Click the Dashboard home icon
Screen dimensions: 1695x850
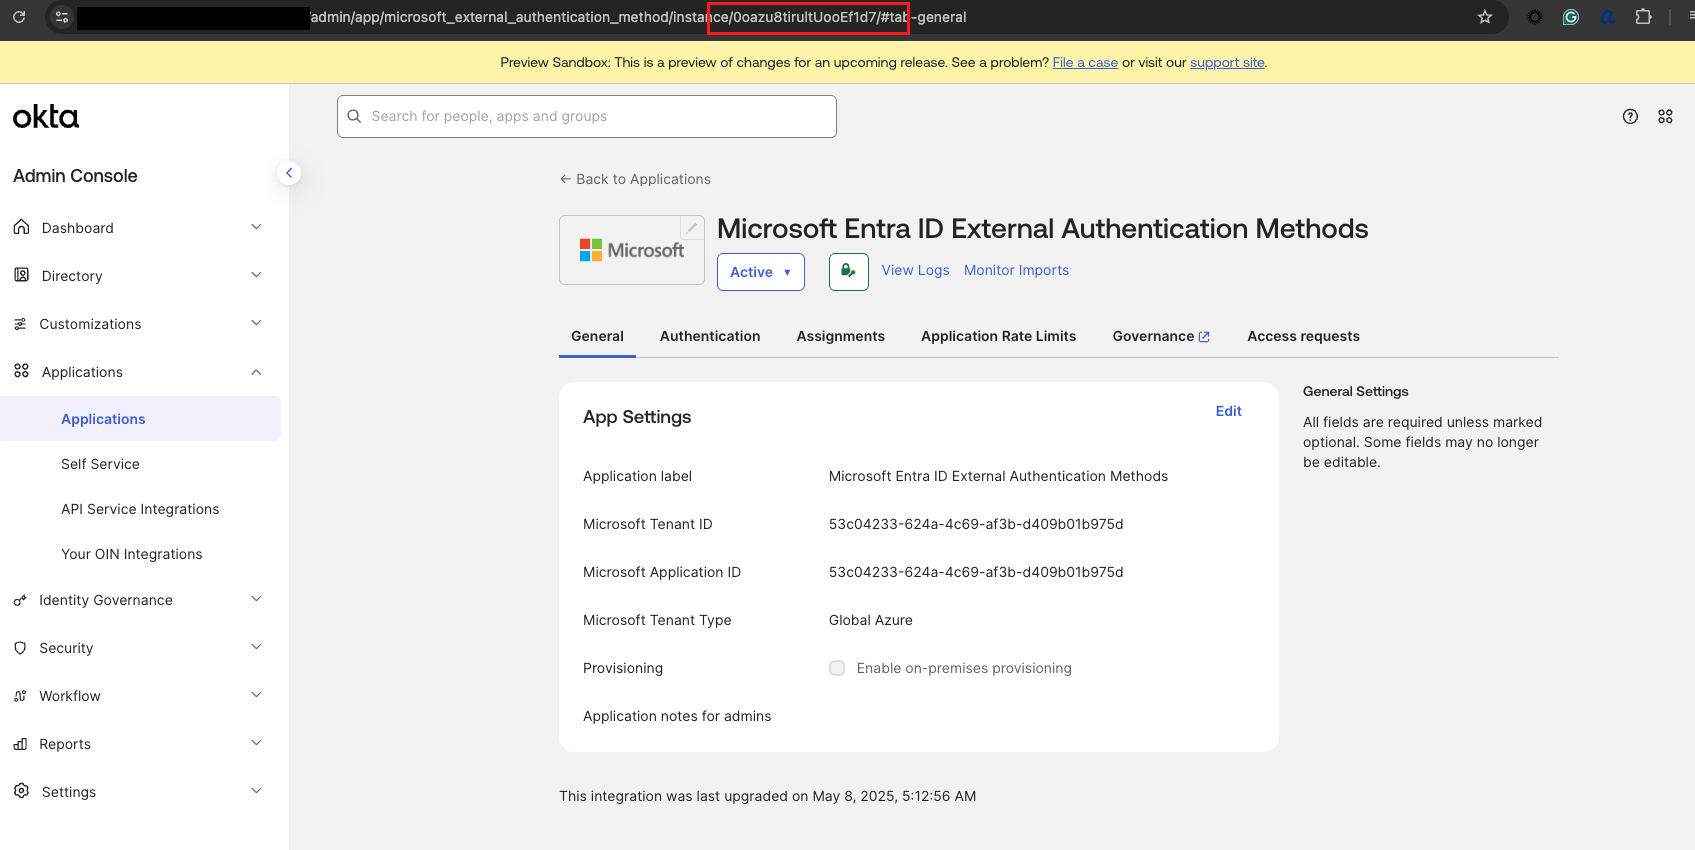tap(21, 227)
